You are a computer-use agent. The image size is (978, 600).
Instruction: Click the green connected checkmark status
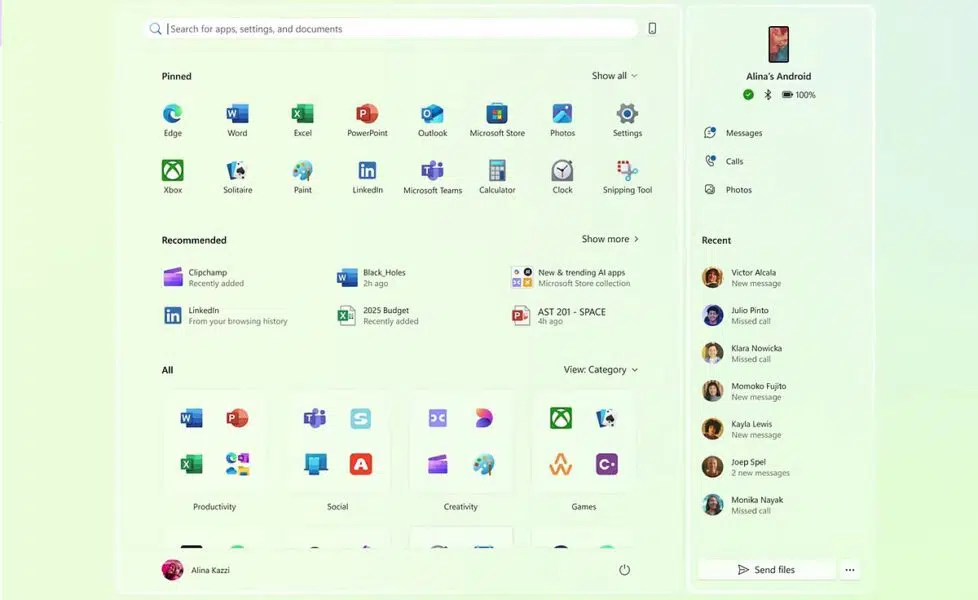[x=748, y=95]
